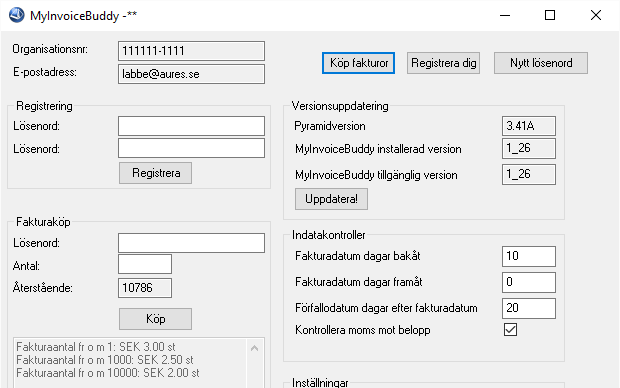
Task: Click the Köp fakturor button
Action: 358,63
